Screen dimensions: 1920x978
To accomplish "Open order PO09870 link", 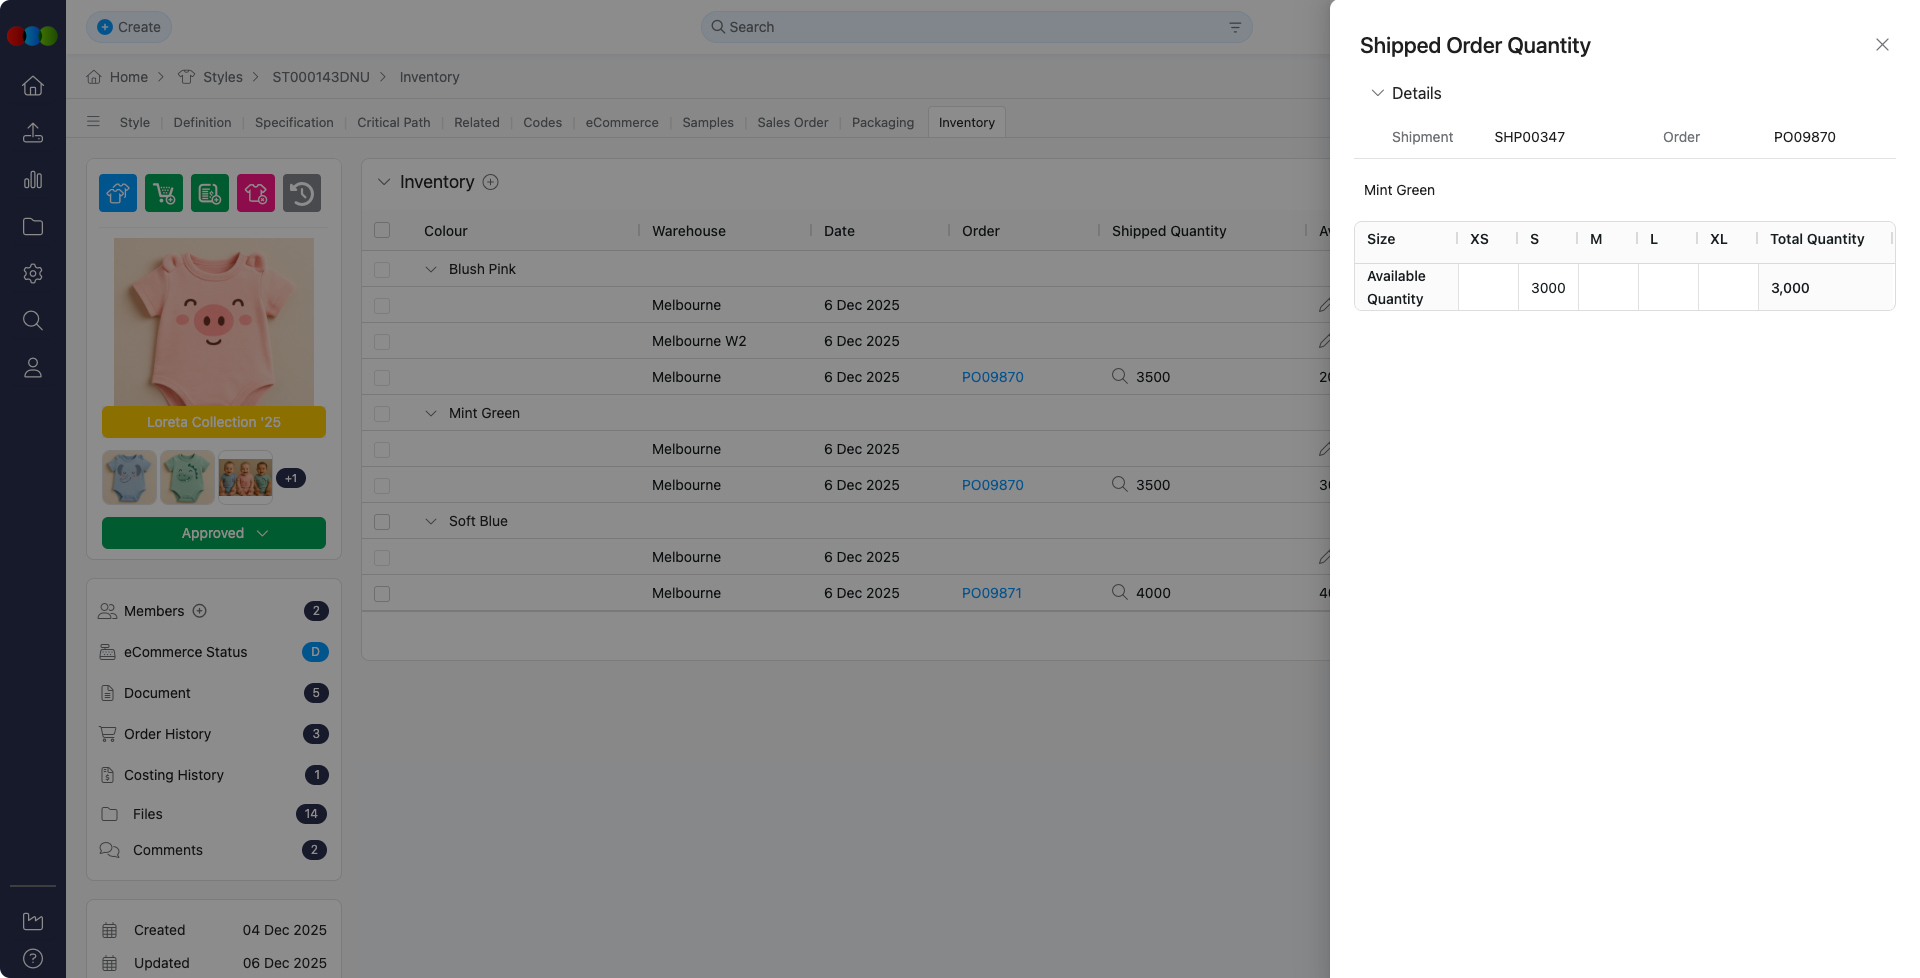I will [x=992, y=377].
